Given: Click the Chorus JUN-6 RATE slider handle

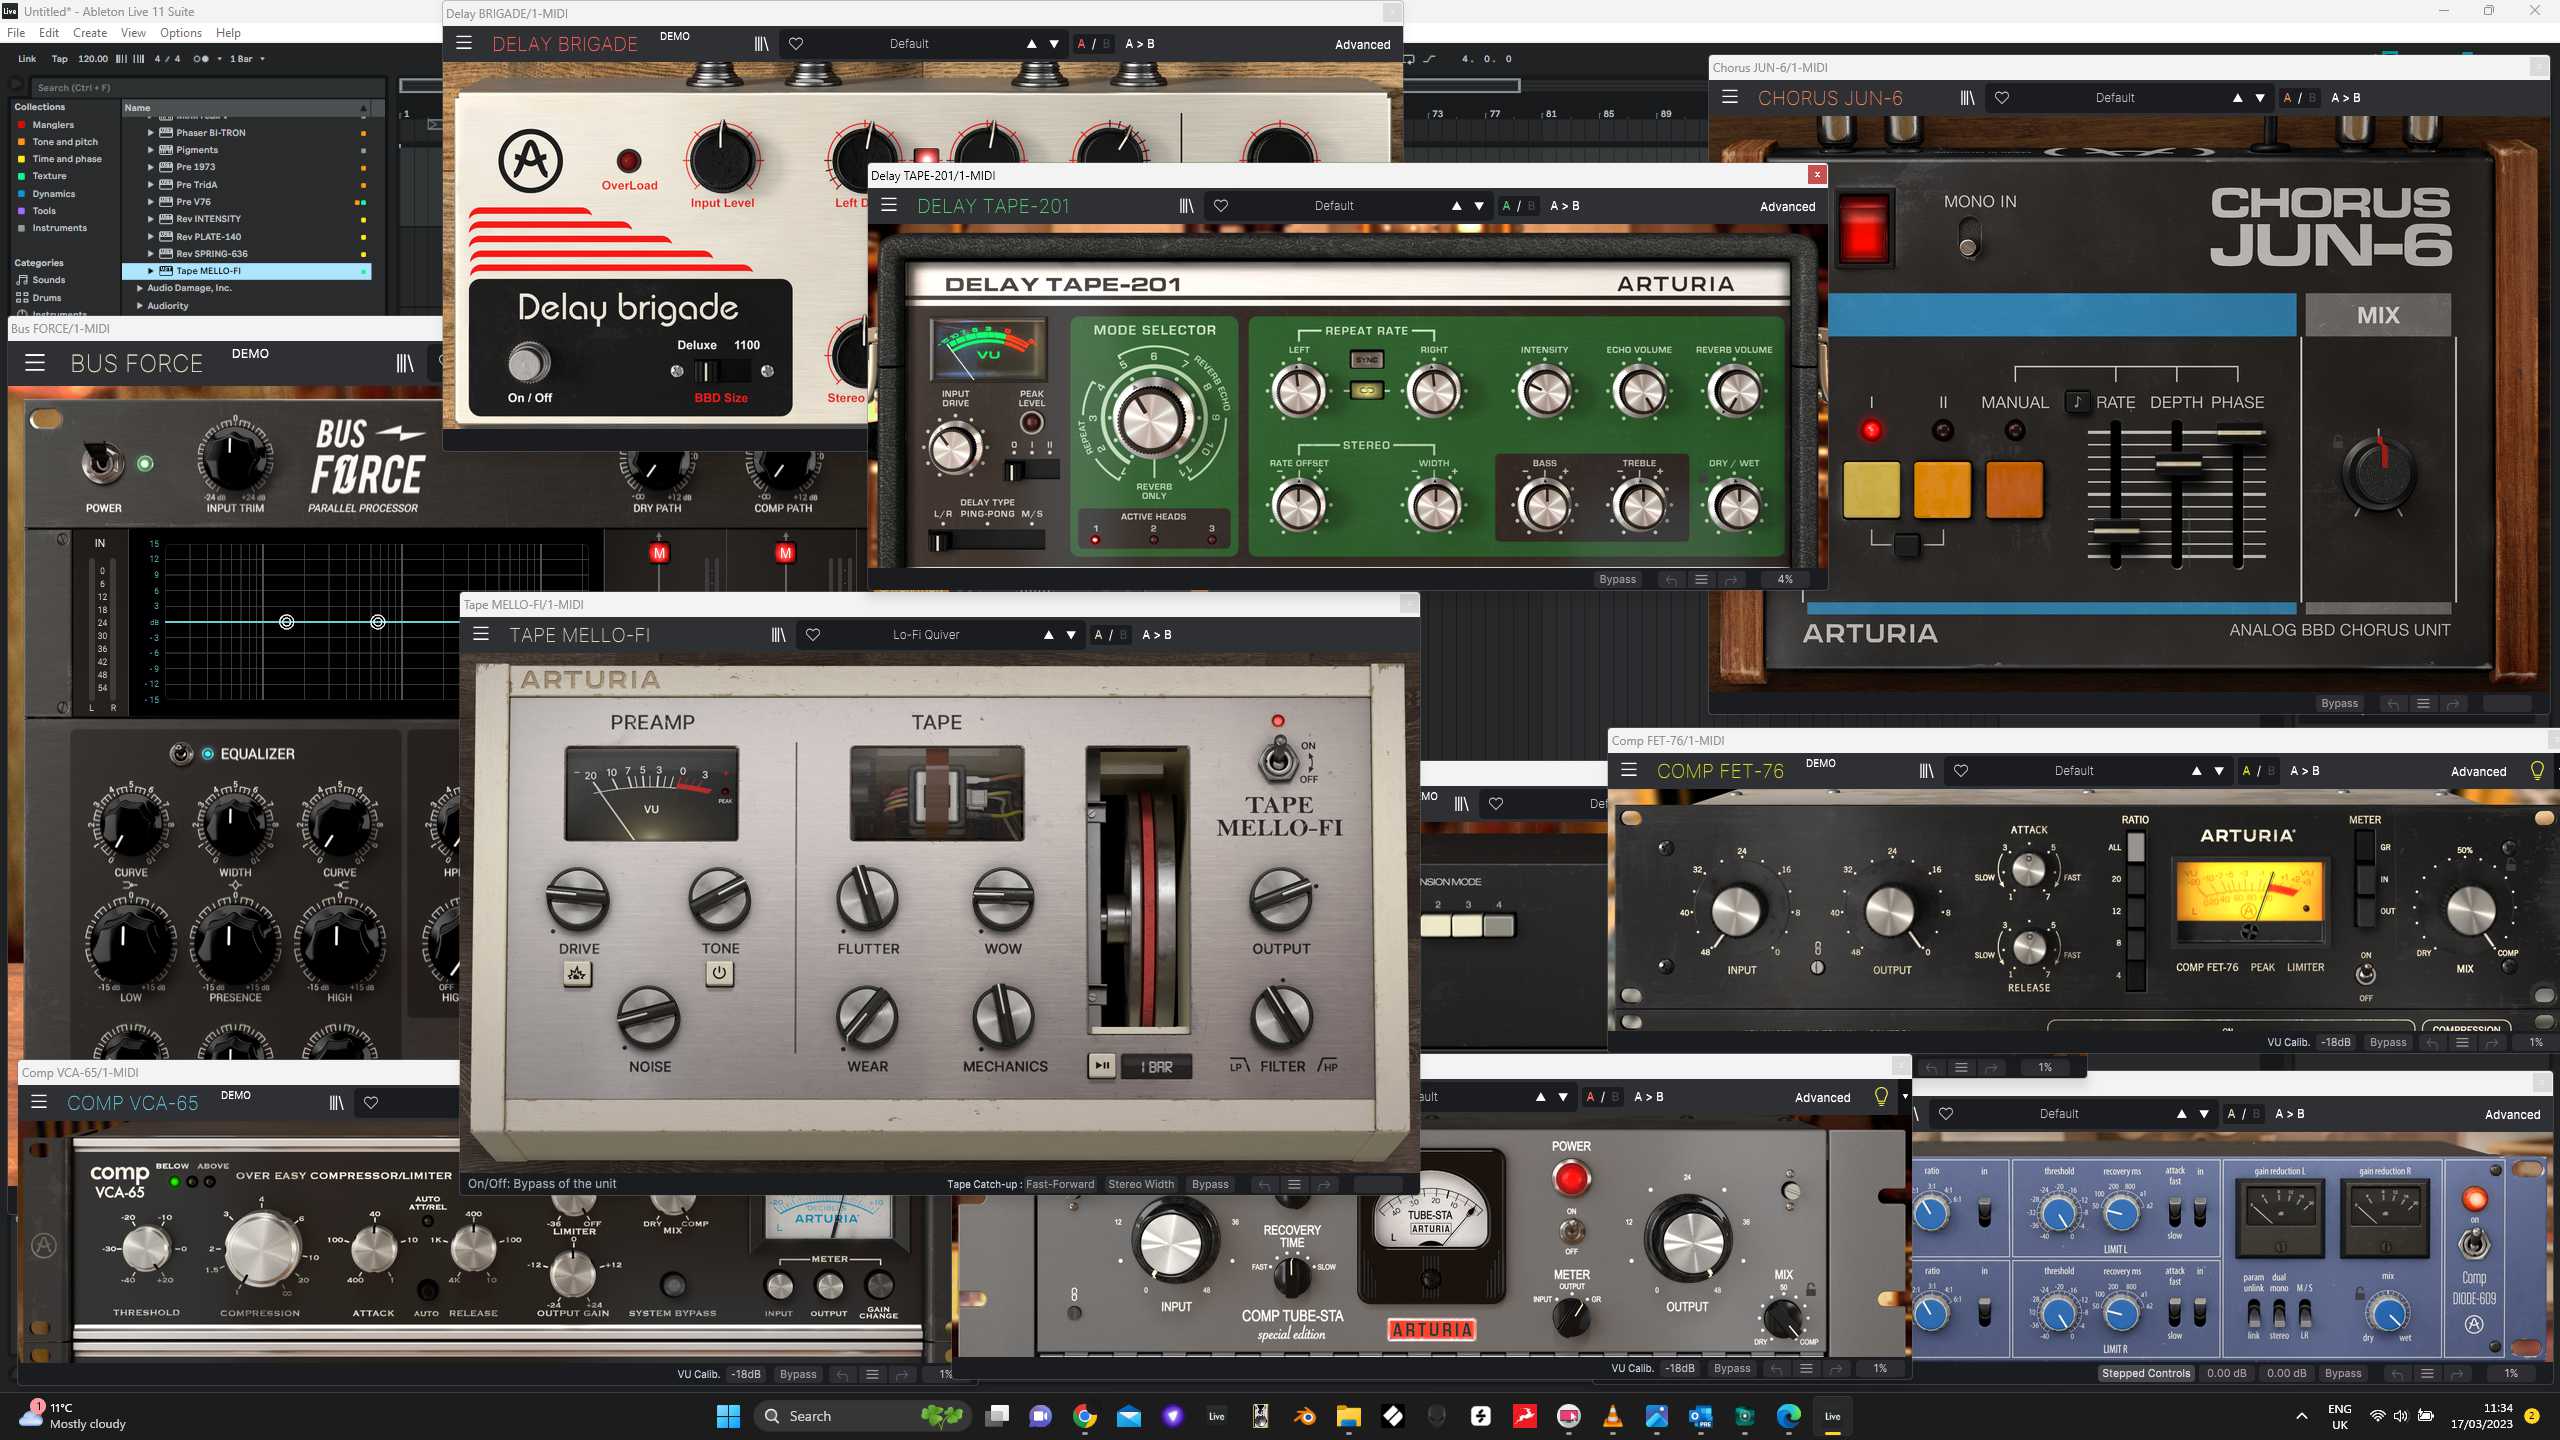Looking at the screenshot, I should 2116,531.
